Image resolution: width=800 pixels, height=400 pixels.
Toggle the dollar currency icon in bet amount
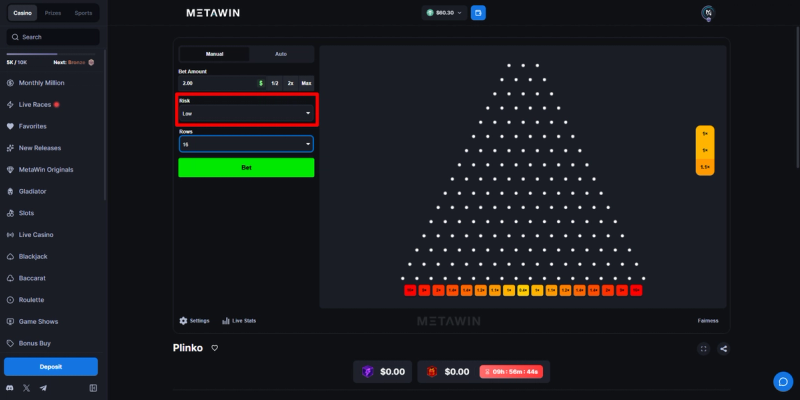[261, 83]
